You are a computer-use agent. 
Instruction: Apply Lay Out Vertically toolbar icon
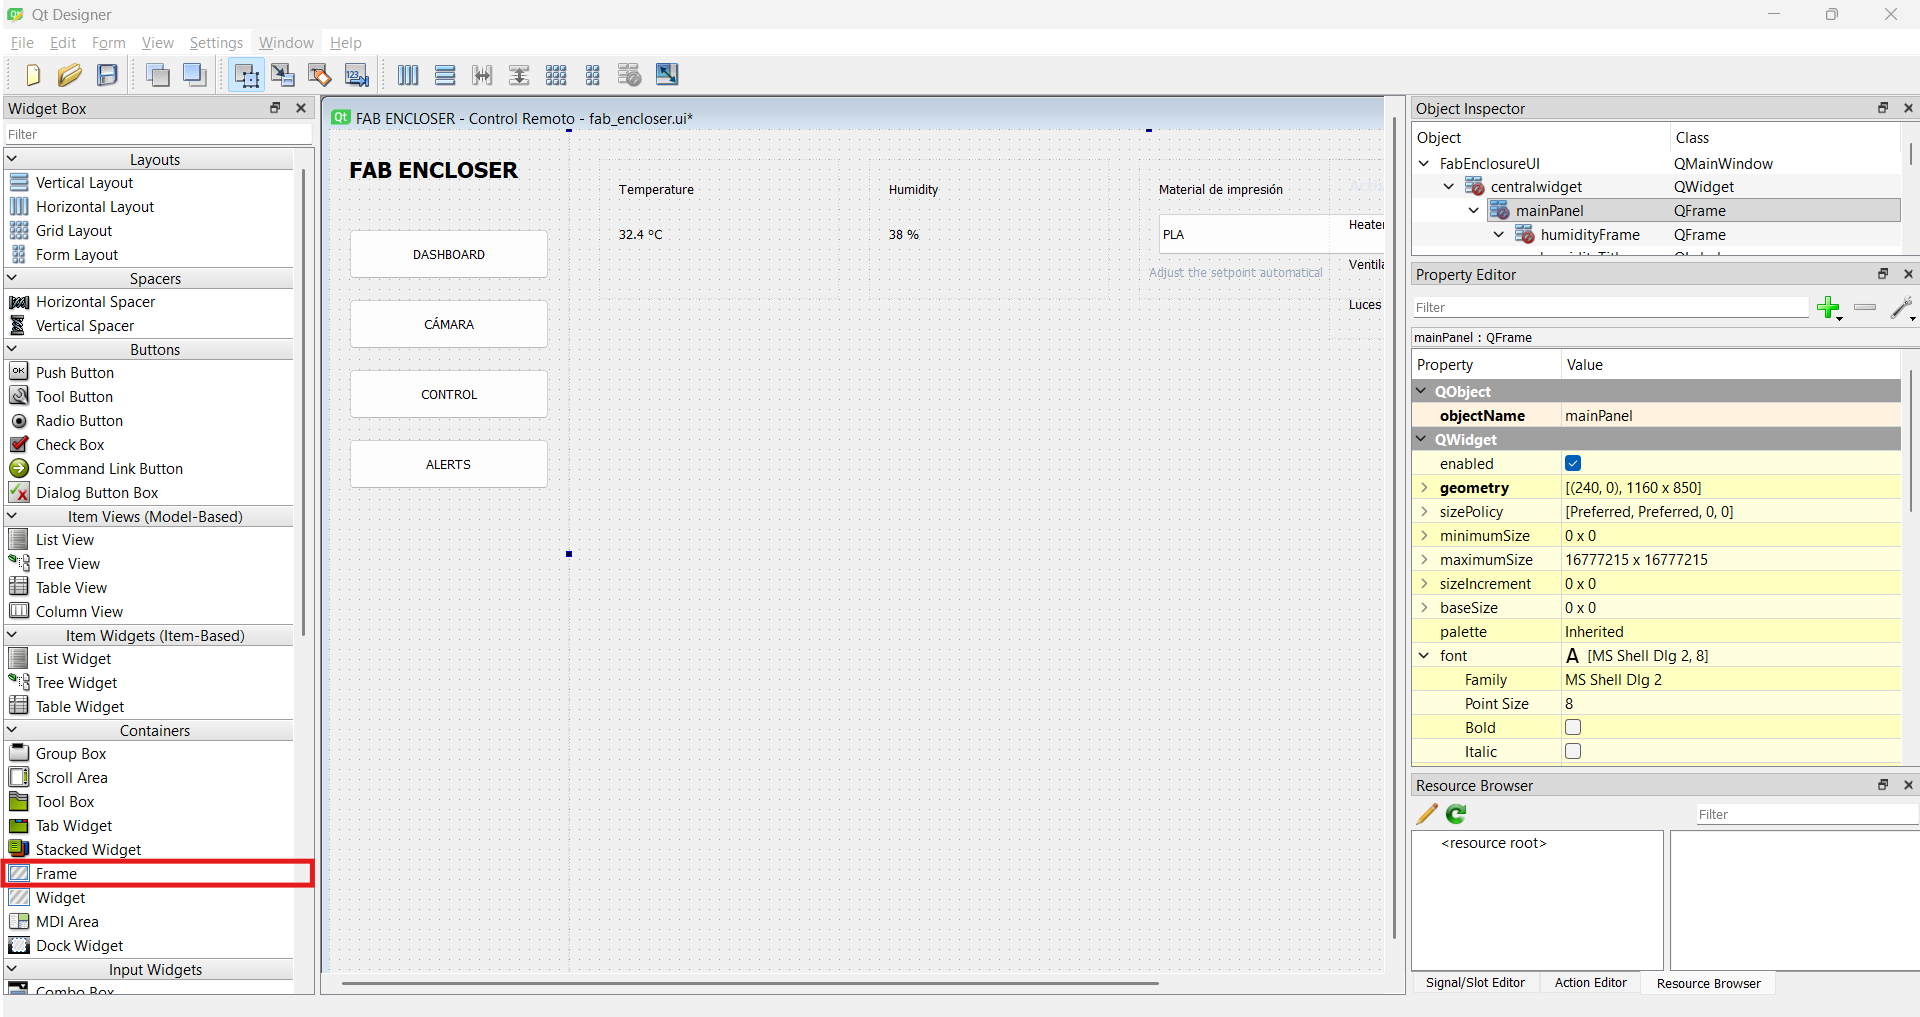(445, 75)
